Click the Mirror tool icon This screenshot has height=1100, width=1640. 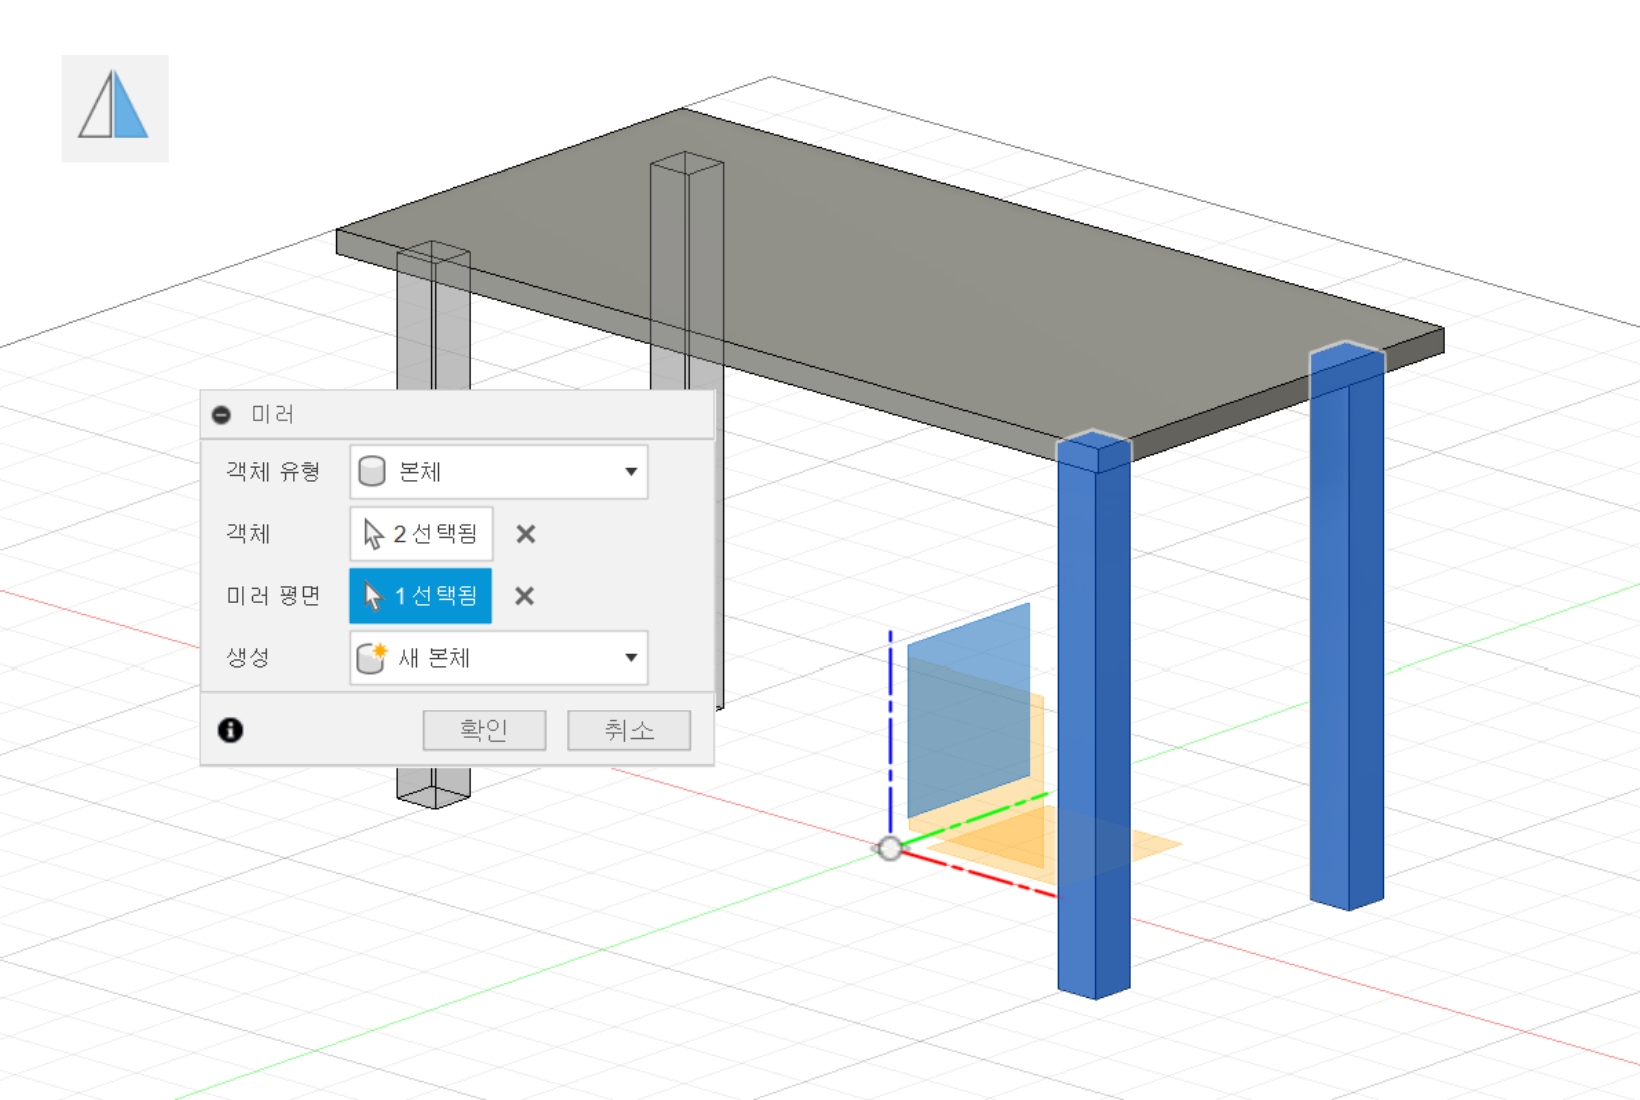click(x=114, y=108)
